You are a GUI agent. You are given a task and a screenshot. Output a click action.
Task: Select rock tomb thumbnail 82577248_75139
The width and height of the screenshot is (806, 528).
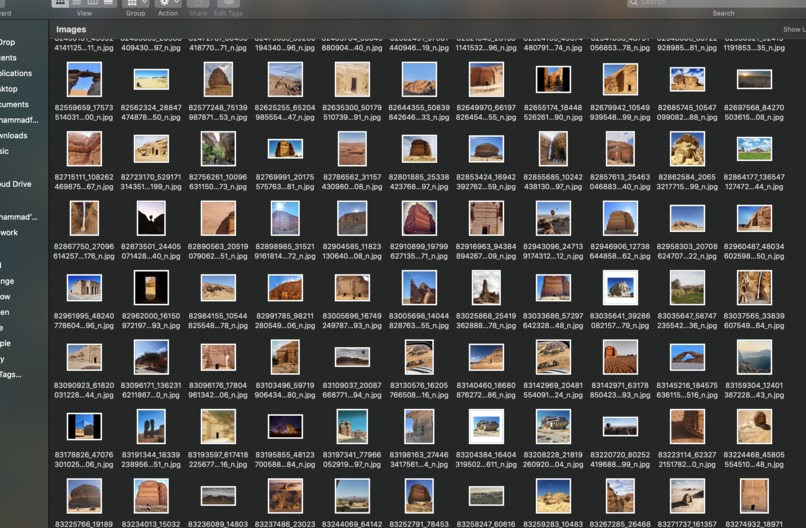218,79
